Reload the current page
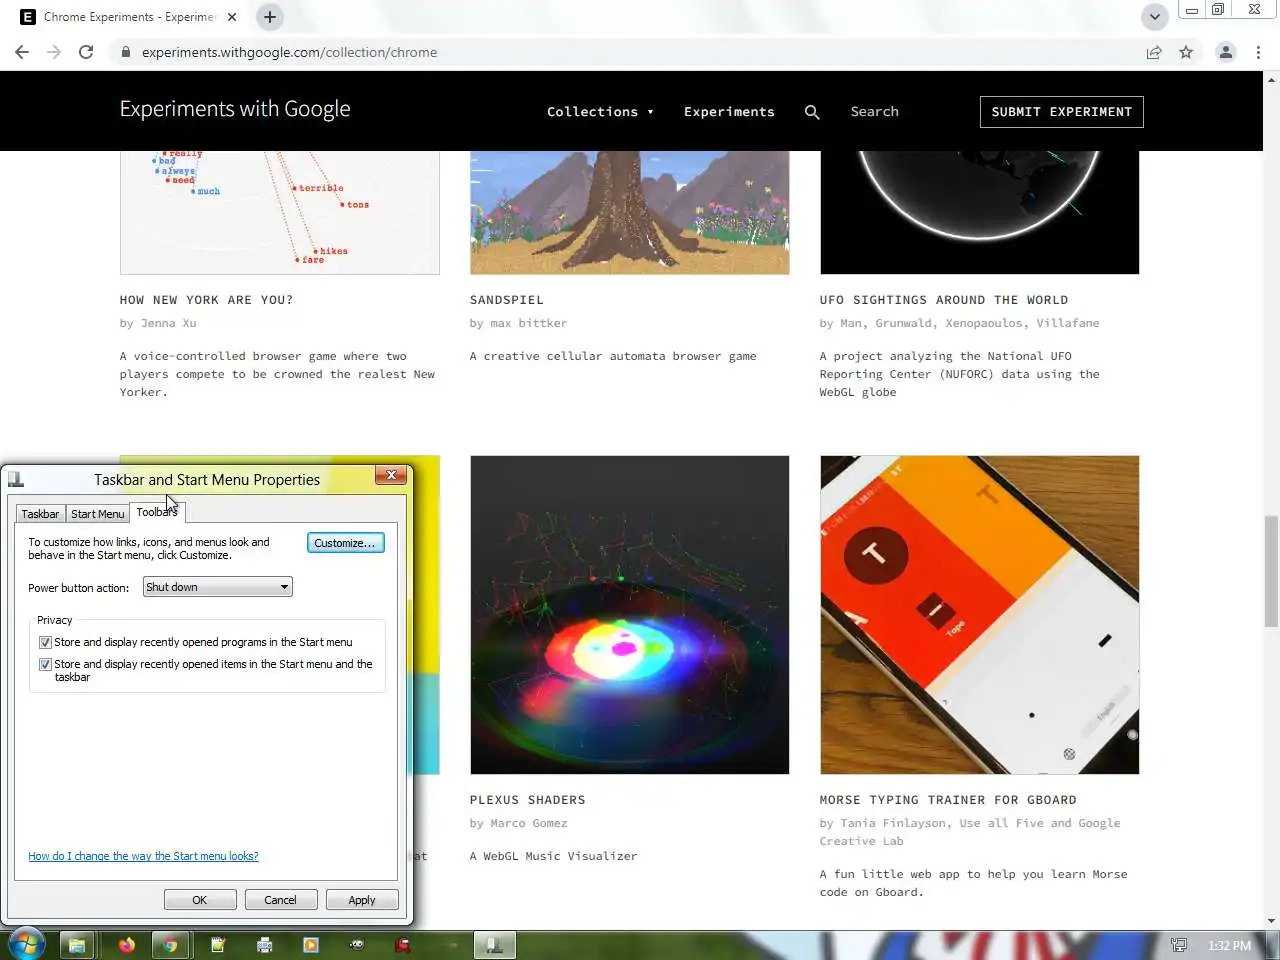Image resolution: width=1280 pixels, height=960 pixels. point(86,52)
